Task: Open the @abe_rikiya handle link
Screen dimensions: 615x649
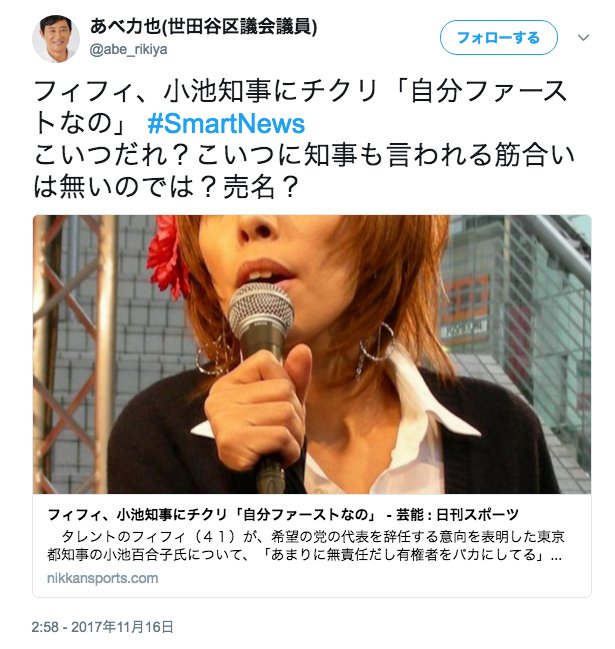Action: 128,49
